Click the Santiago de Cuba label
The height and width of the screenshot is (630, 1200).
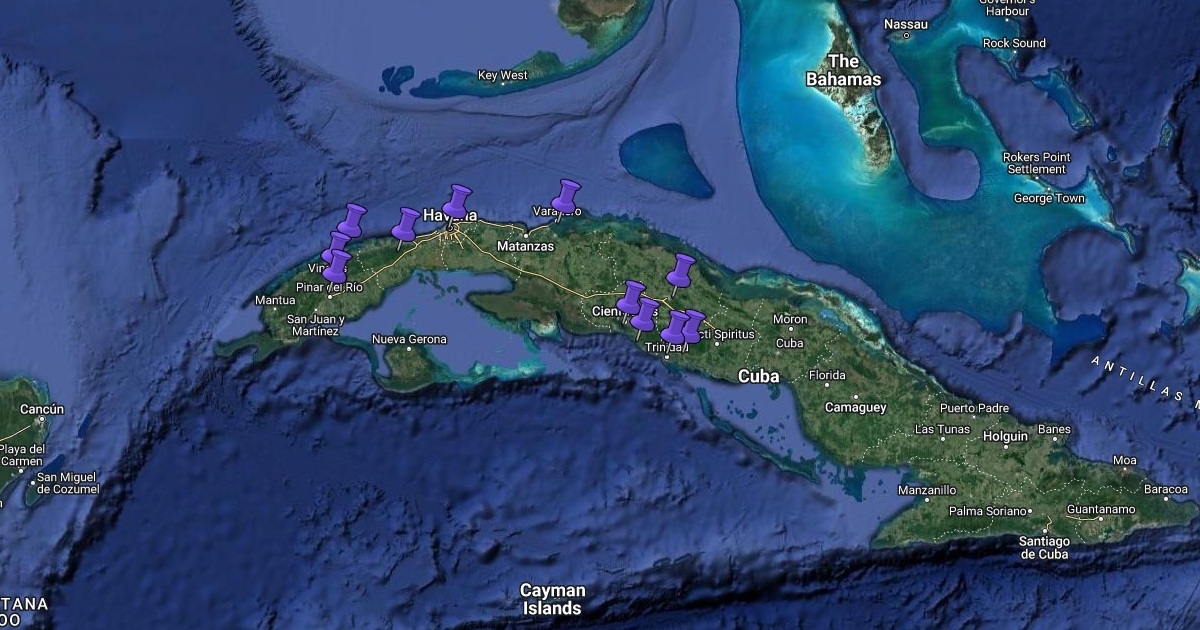click(x=1044, y=548)
